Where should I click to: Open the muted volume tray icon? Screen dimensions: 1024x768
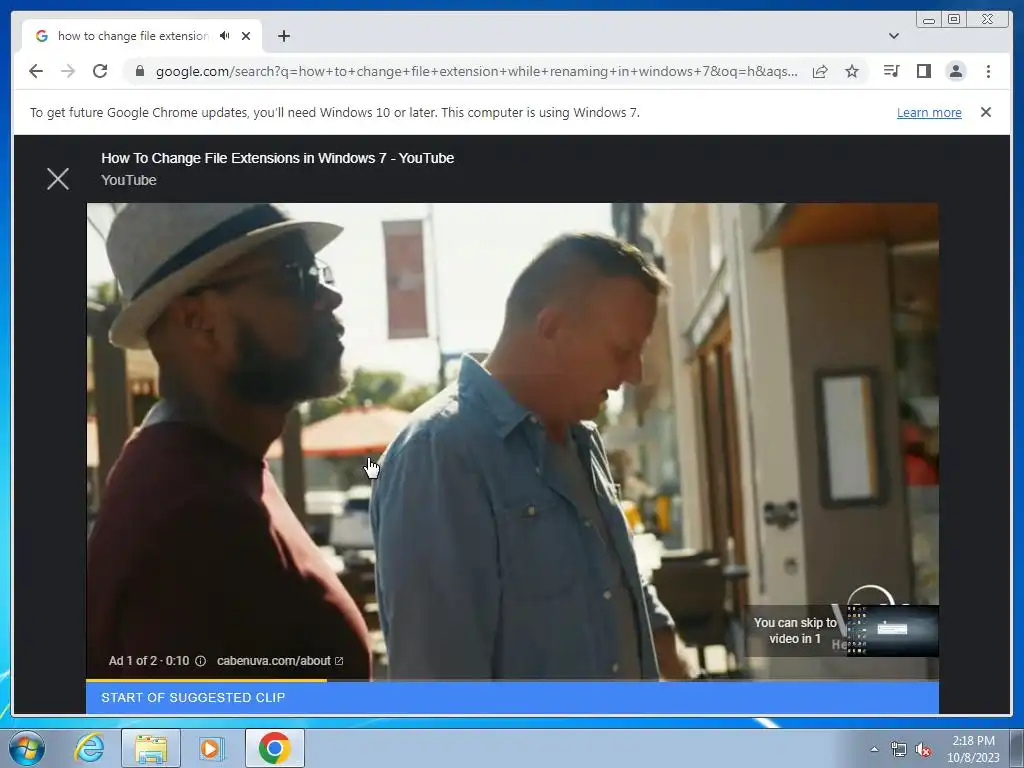point(923,750)
